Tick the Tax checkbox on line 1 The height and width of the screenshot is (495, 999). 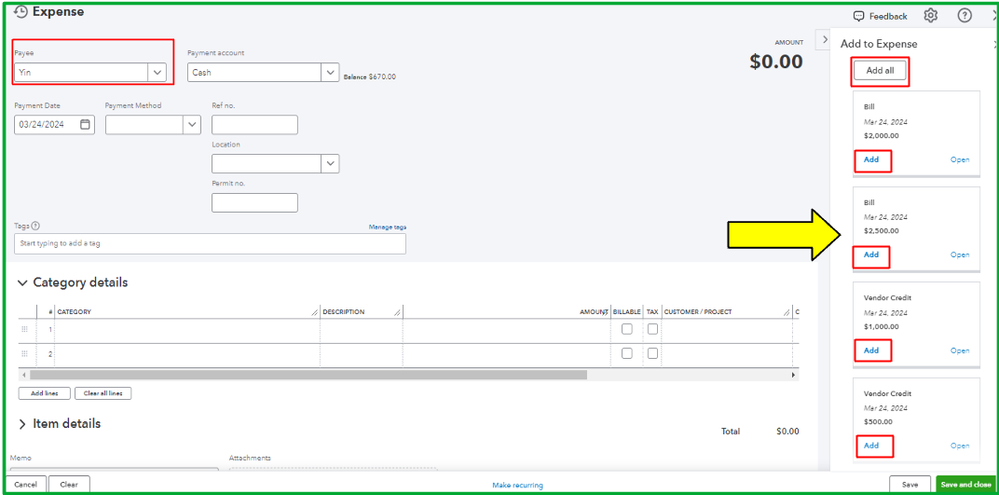pyautogui.click(x=652, y=329)
